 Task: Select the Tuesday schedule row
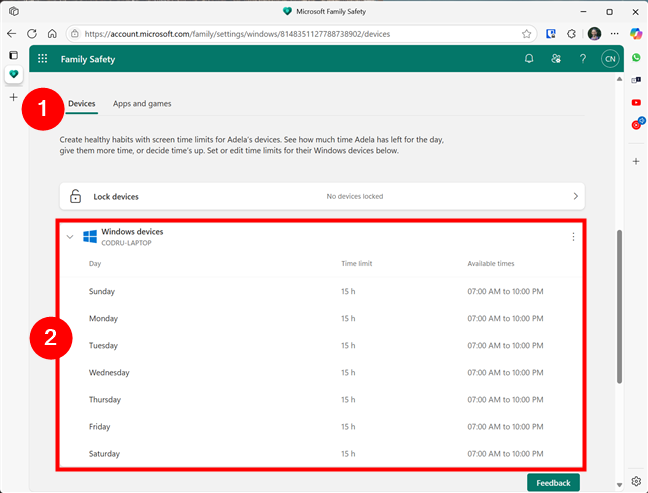click(x=322, y=345)
